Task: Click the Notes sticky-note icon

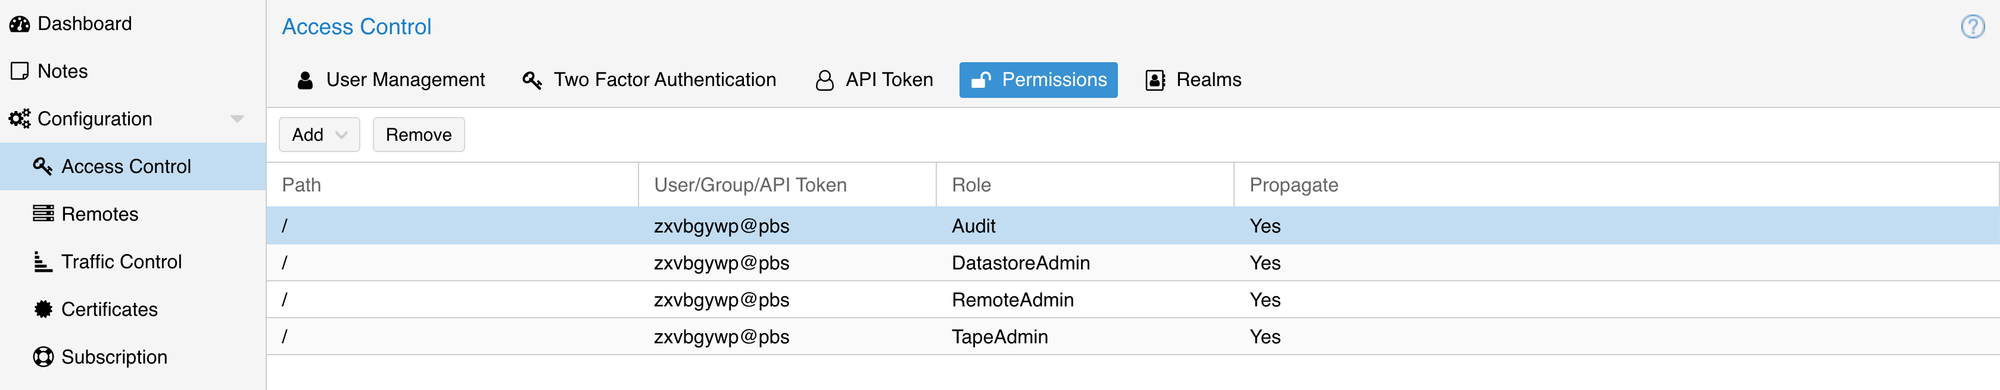Action: click(x=19, y=71)
